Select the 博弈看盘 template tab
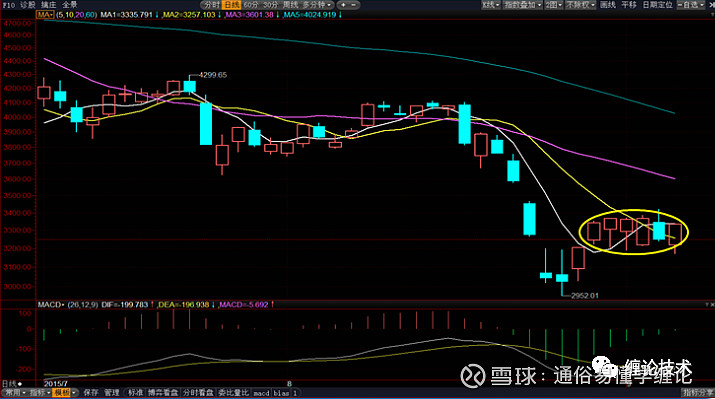 tap(163, 393)
